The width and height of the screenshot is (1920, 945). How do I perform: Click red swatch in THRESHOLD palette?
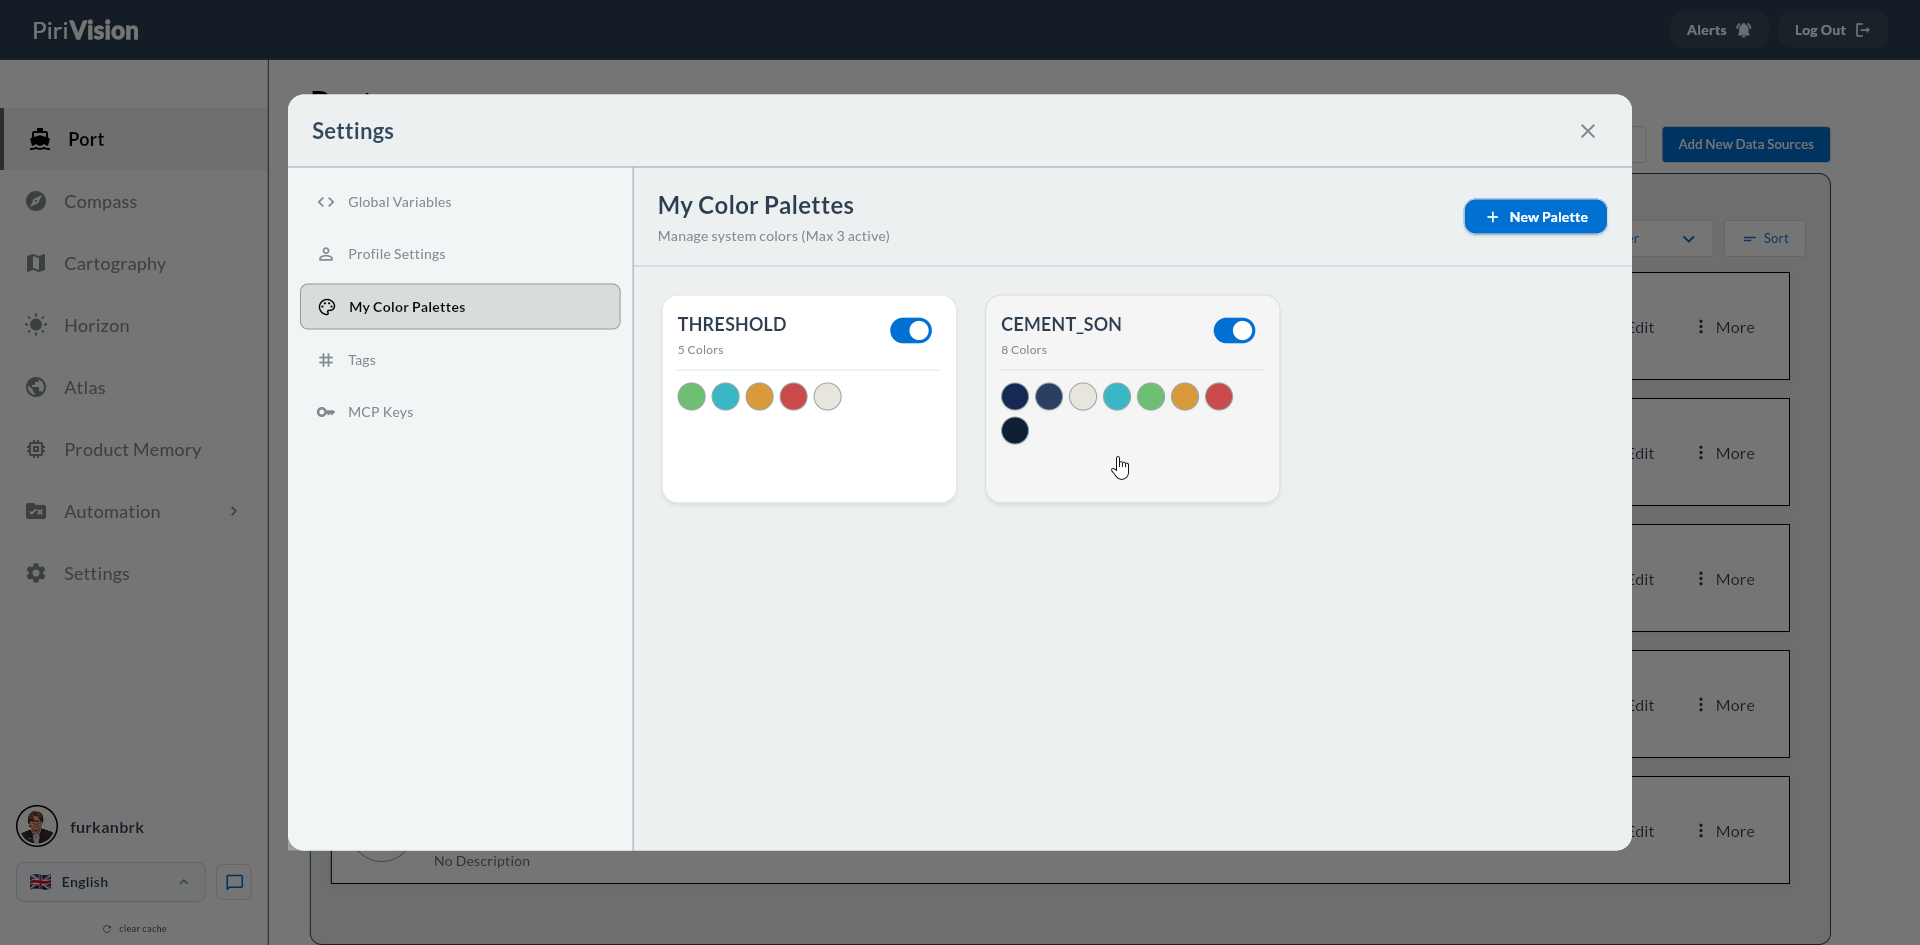click(794, 397)
